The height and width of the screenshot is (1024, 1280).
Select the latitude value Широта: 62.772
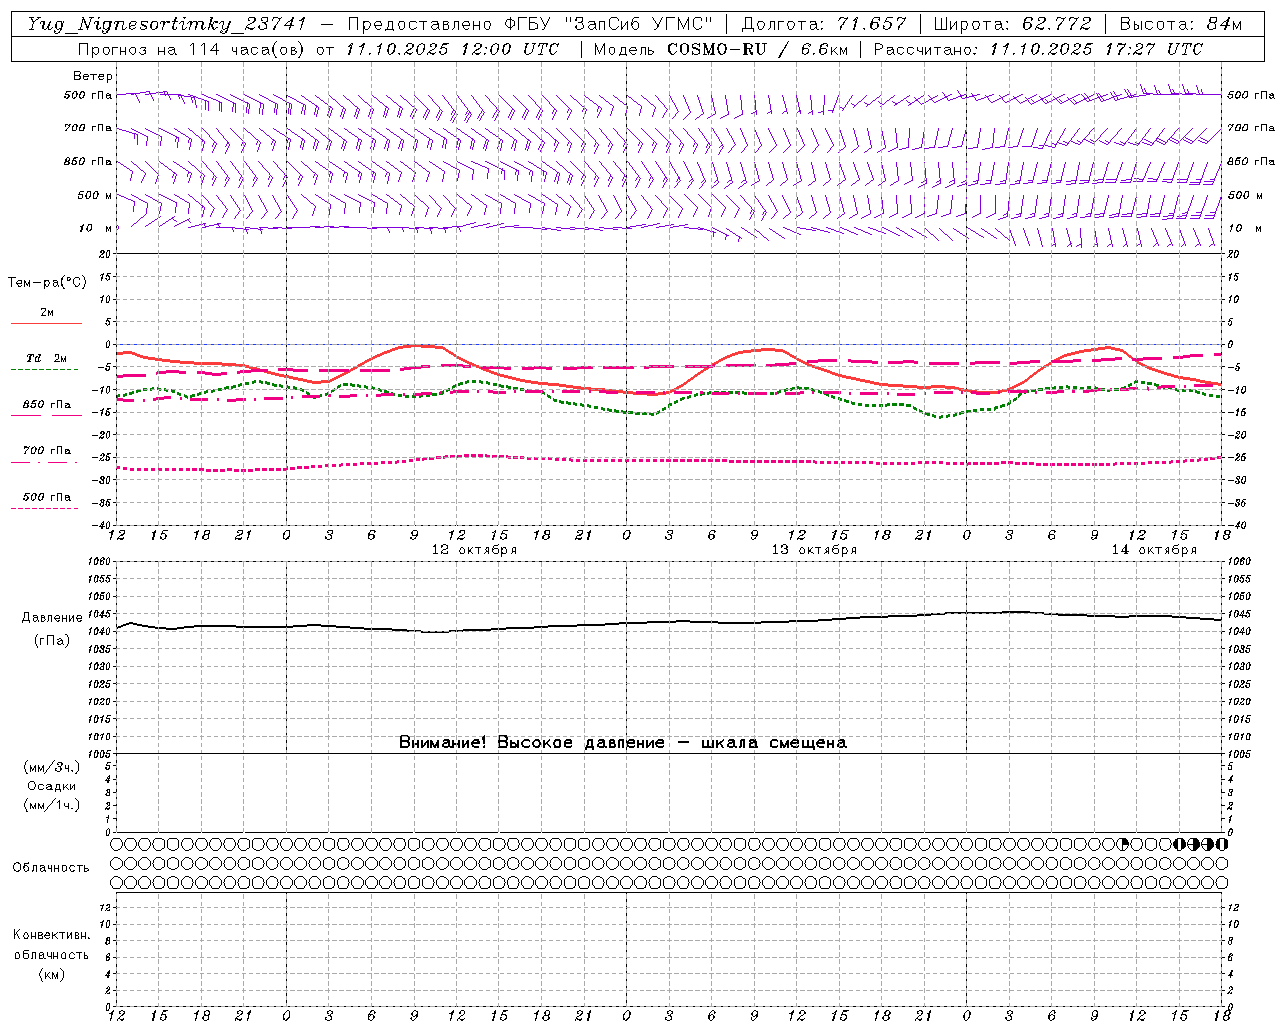[1012, 24]
